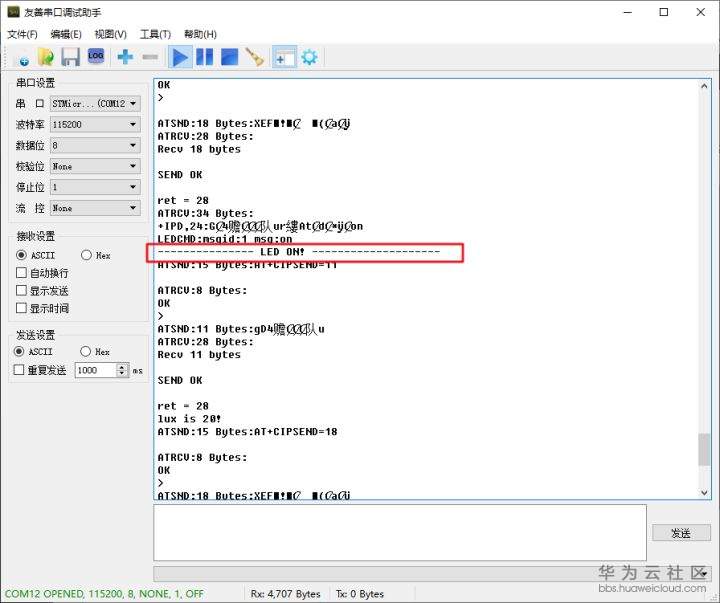
Task: Click the bottom history combo bar
Action: (432, 574)
